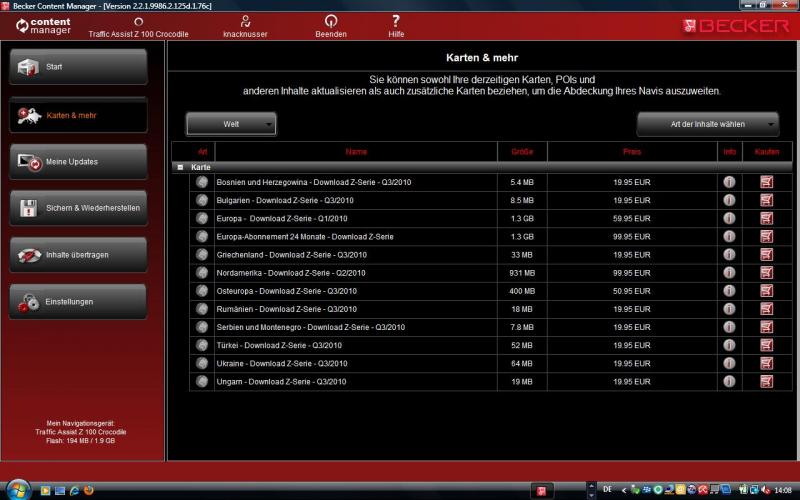This screenshot has height=500, width=800.
Task: Open info for Nordamerika map
Action: pos(729,272)
